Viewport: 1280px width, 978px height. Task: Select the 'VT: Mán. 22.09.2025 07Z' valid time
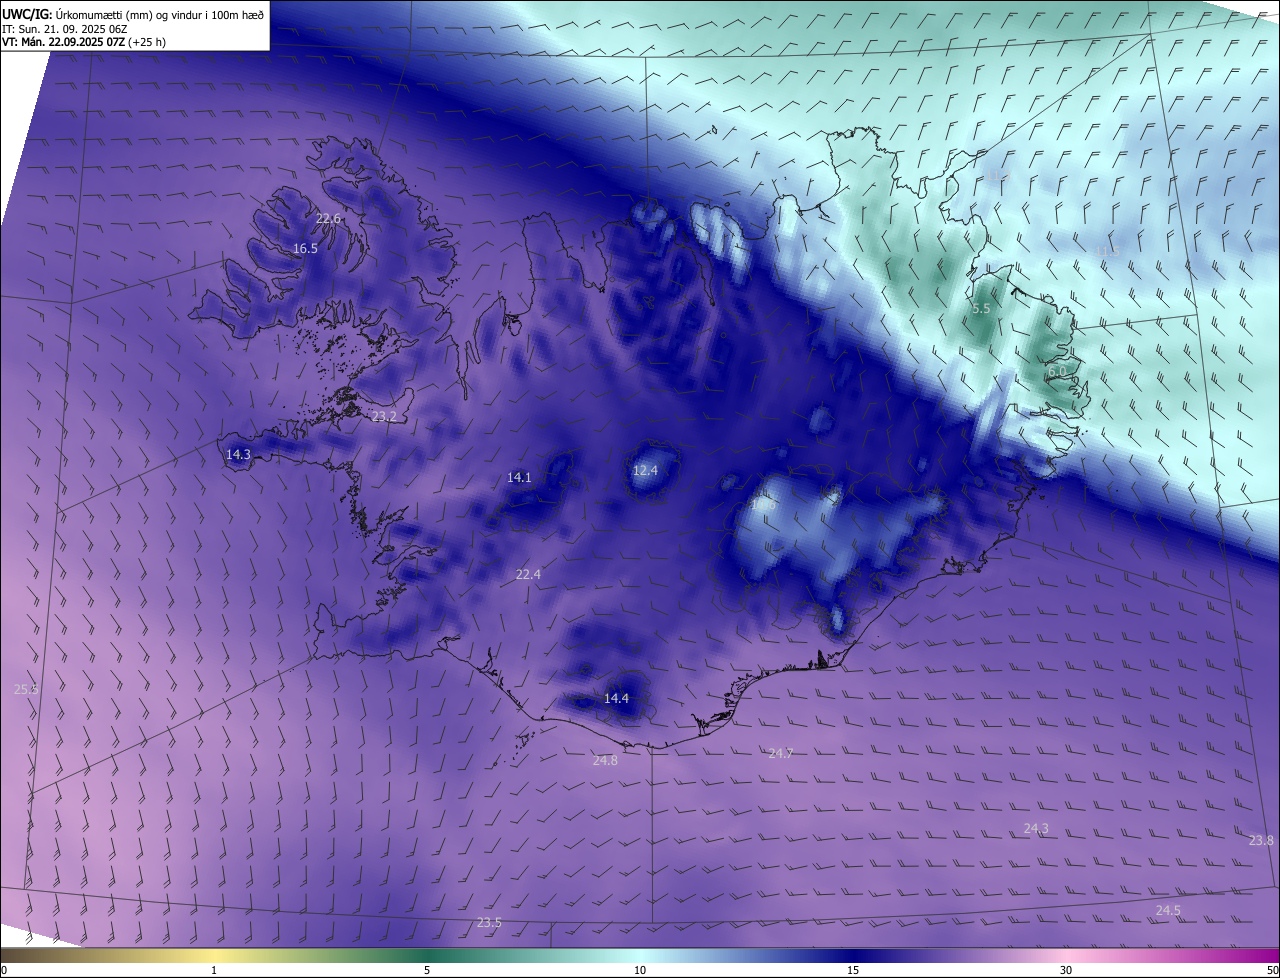pos(63,42)
